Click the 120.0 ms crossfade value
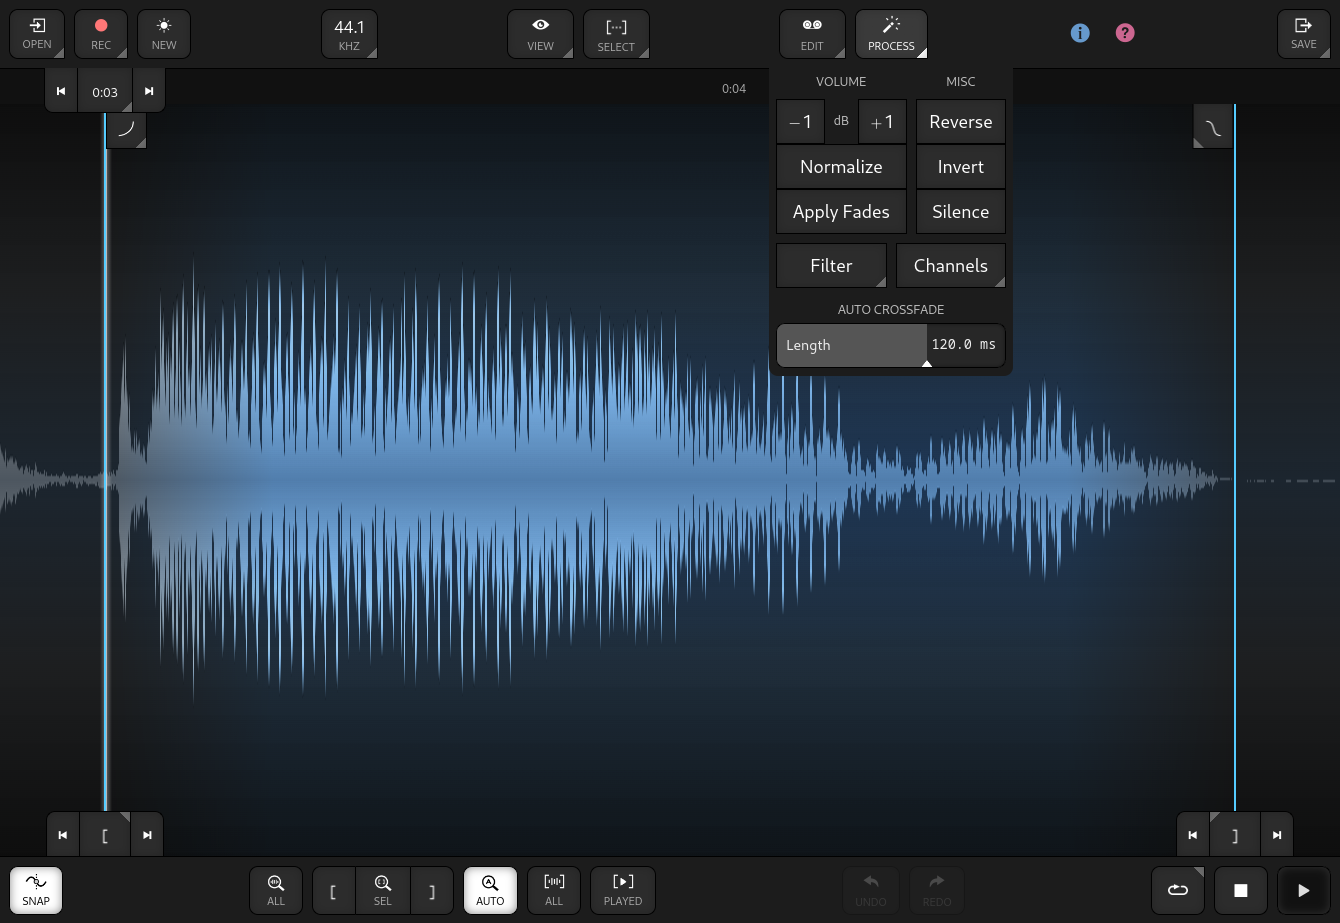The width and height of the screenshot is (1340, 923). [x=964, y=345]
